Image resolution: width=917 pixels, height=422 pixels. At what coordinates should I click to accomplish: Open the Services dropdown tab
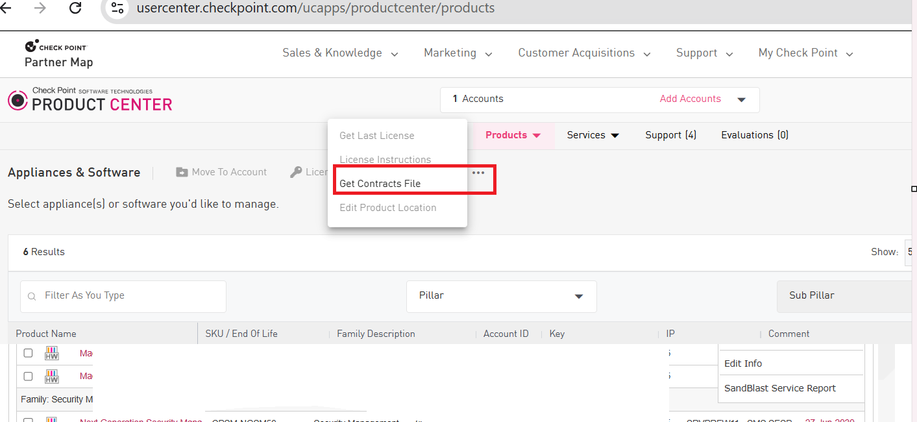(592, 135)
